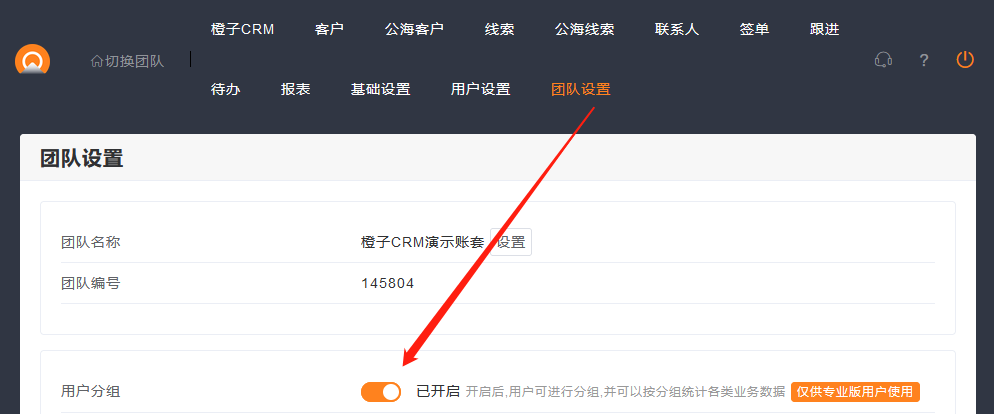Click the orange CRM logo icon
Image resolution: width=994 pixels, height=414 pixels.
pyautogui.click(x=32, y=61)
